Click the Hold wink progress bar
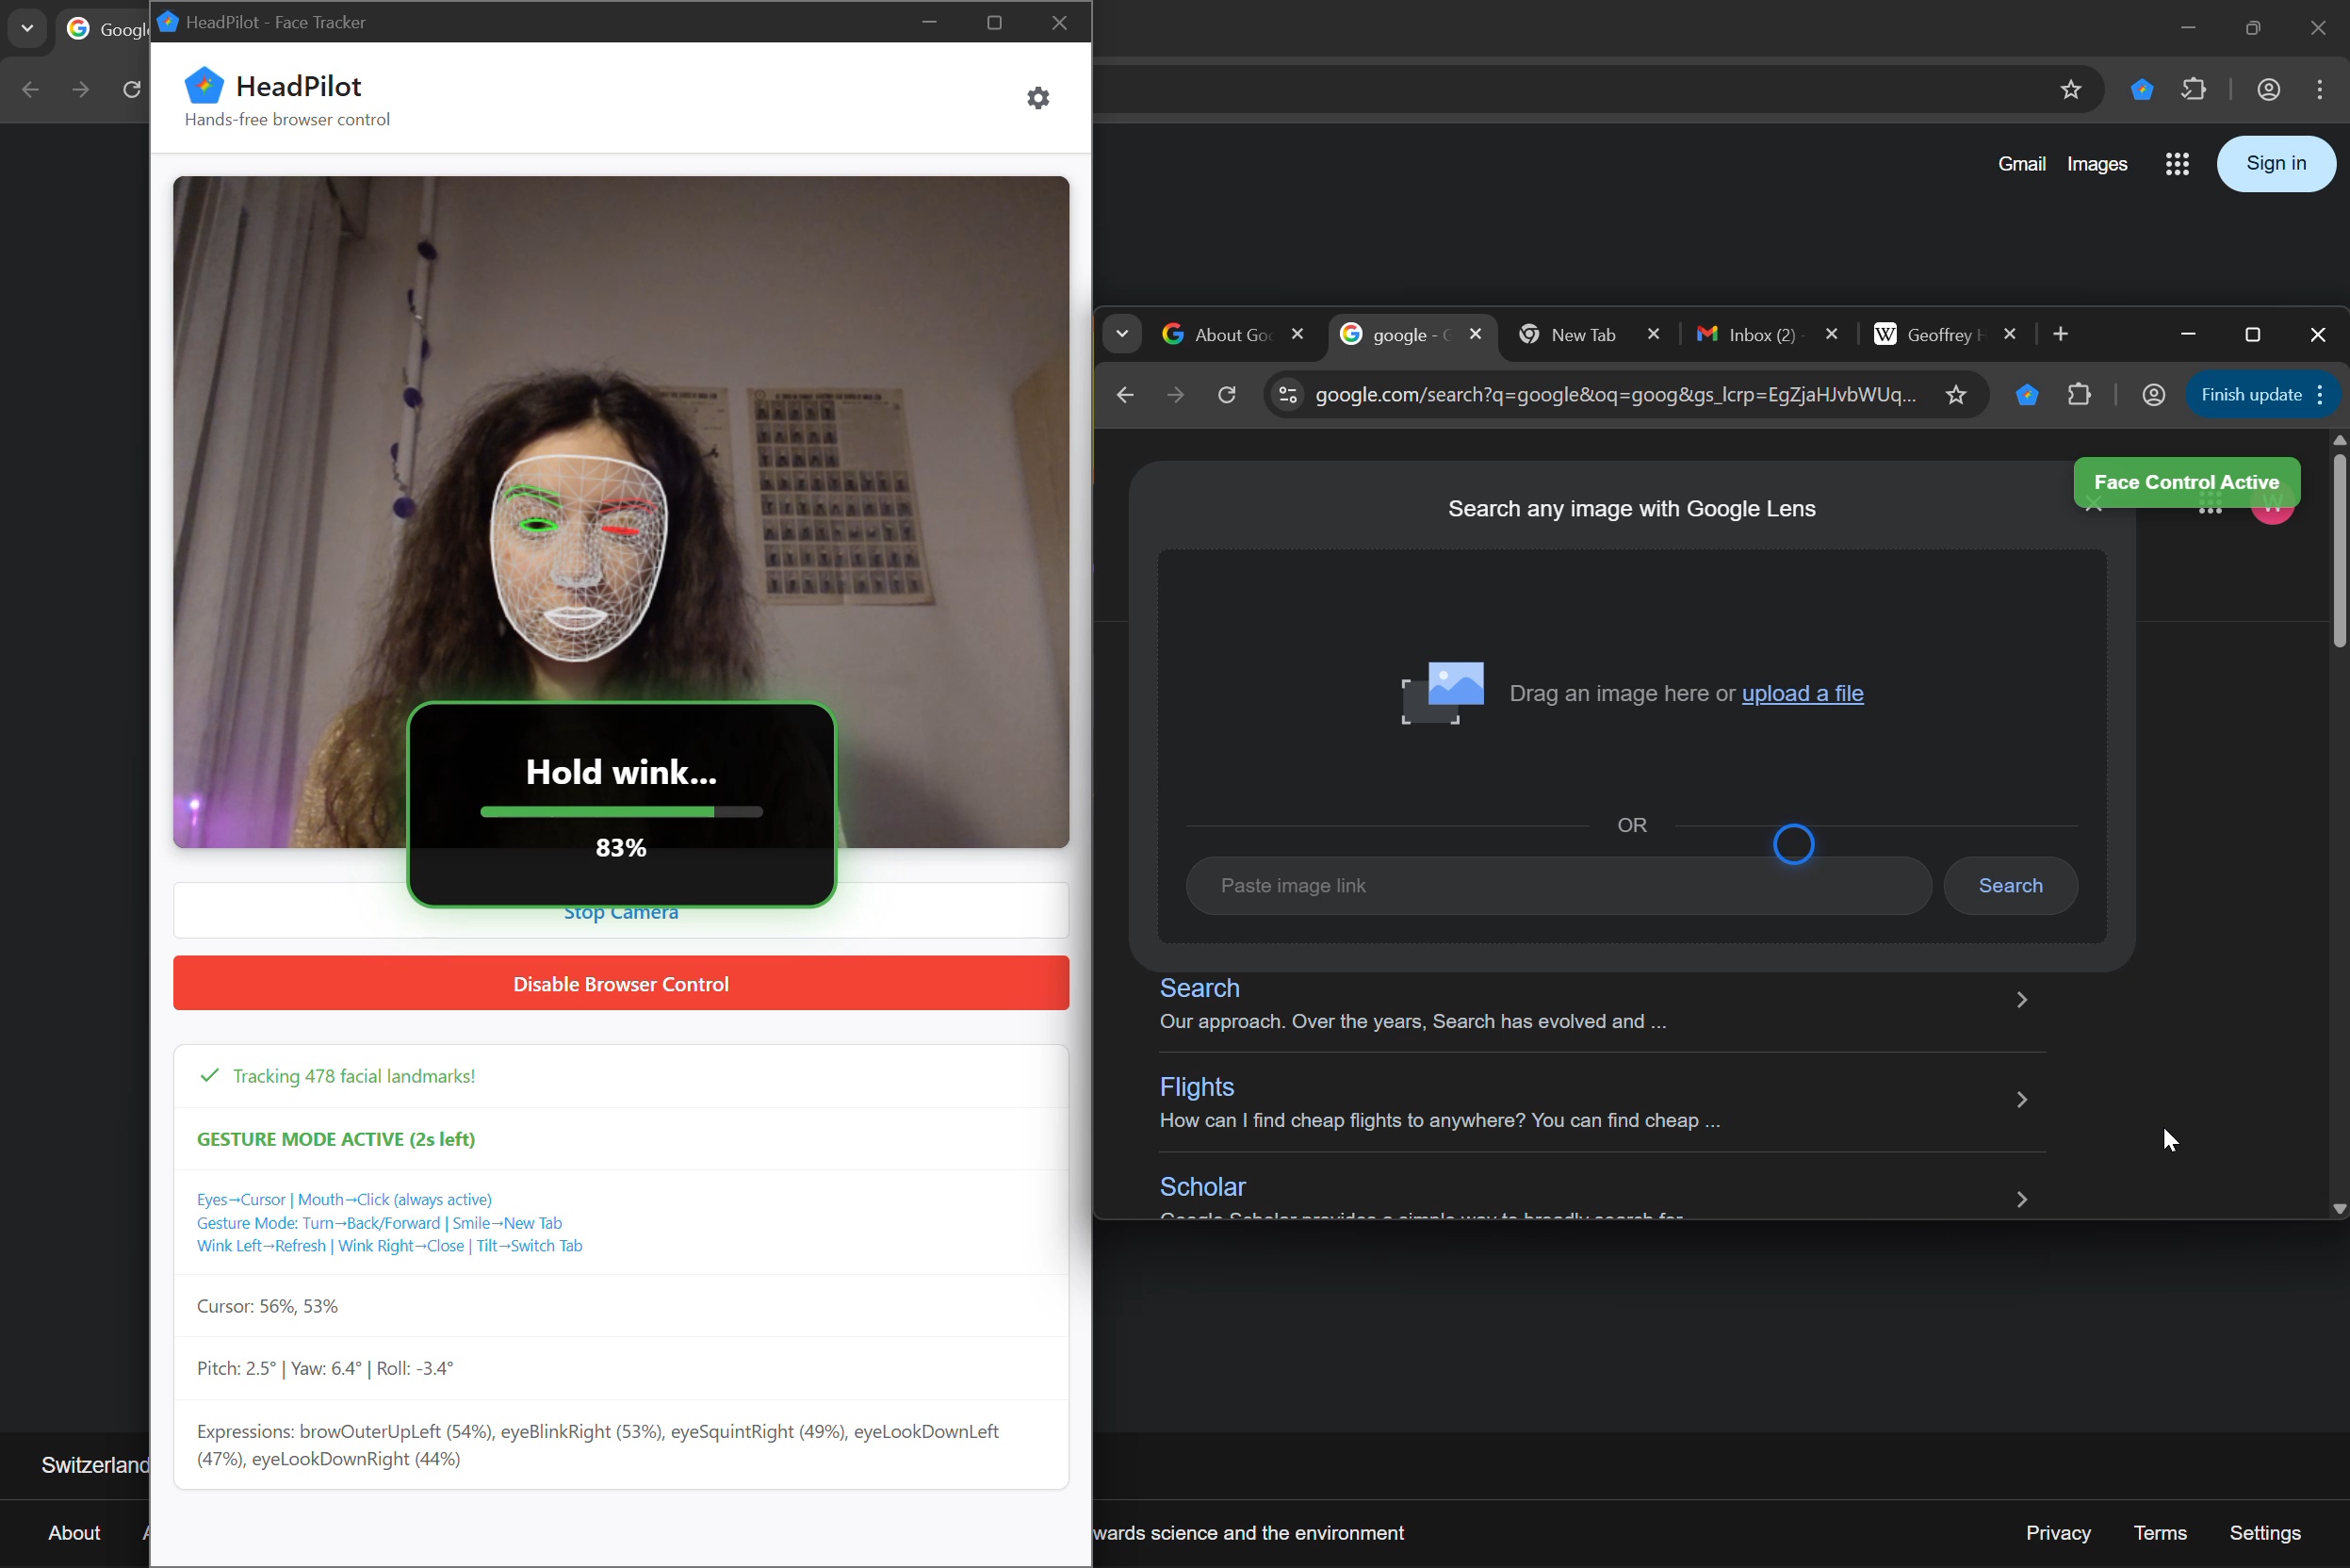2350x1568 pixels. pyautogui.click(x=620, y=812)
